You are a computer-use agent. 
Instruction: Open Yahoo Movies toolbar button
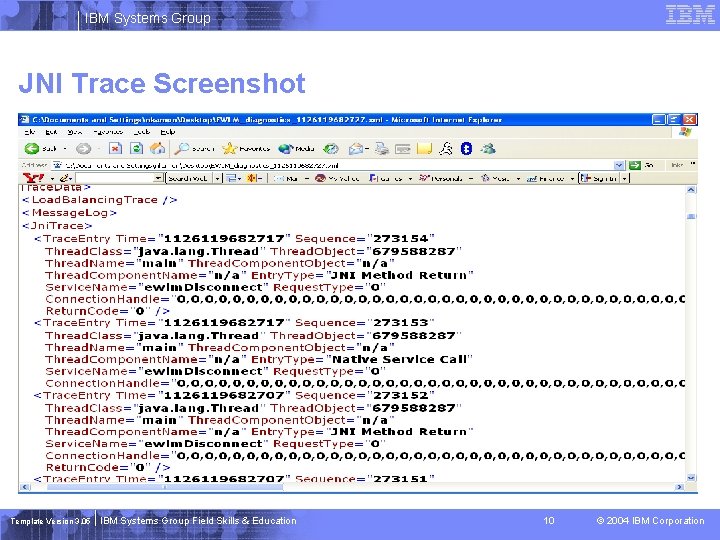pyautogui.click(x=495, y=178)
